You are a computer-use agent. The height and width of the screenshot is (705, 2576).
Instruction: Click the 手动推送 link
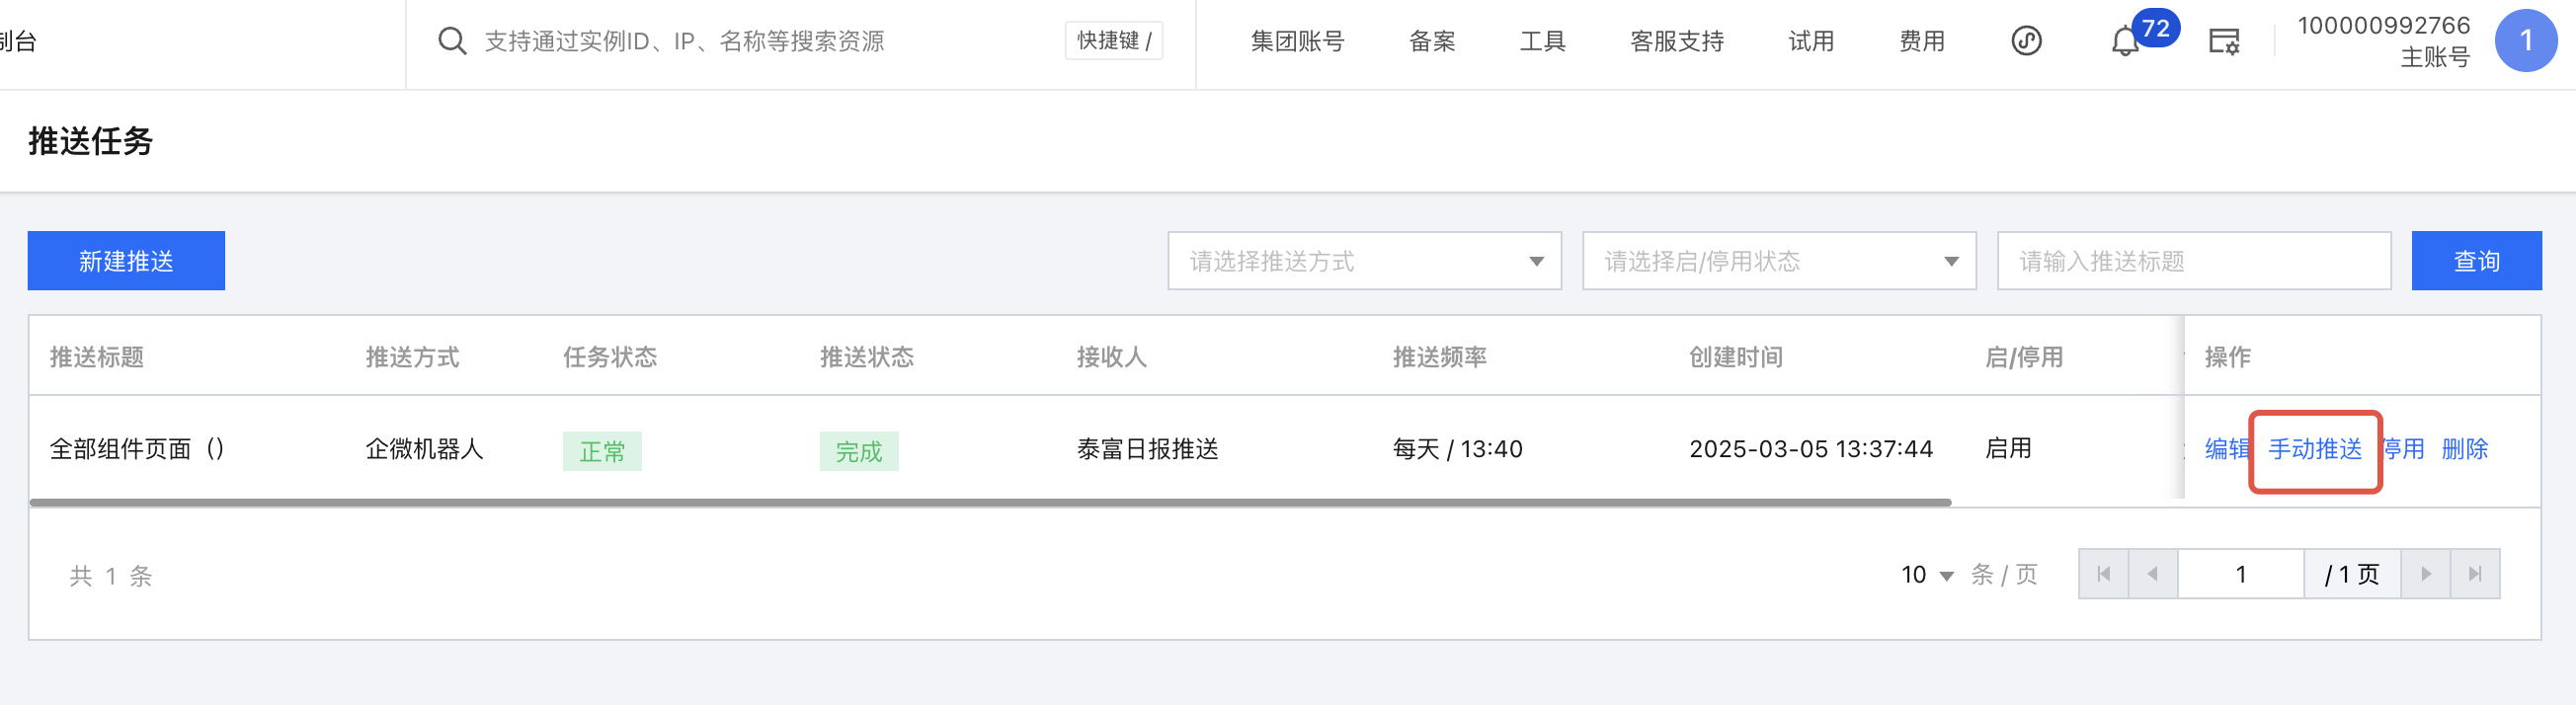2314,449
